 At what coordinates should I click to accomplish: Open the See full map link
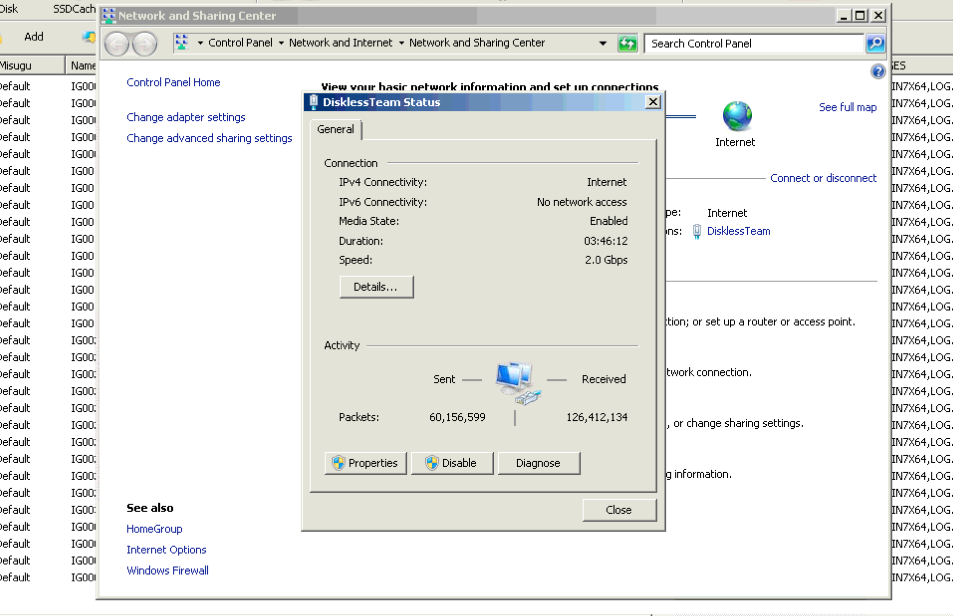point(847,107)
